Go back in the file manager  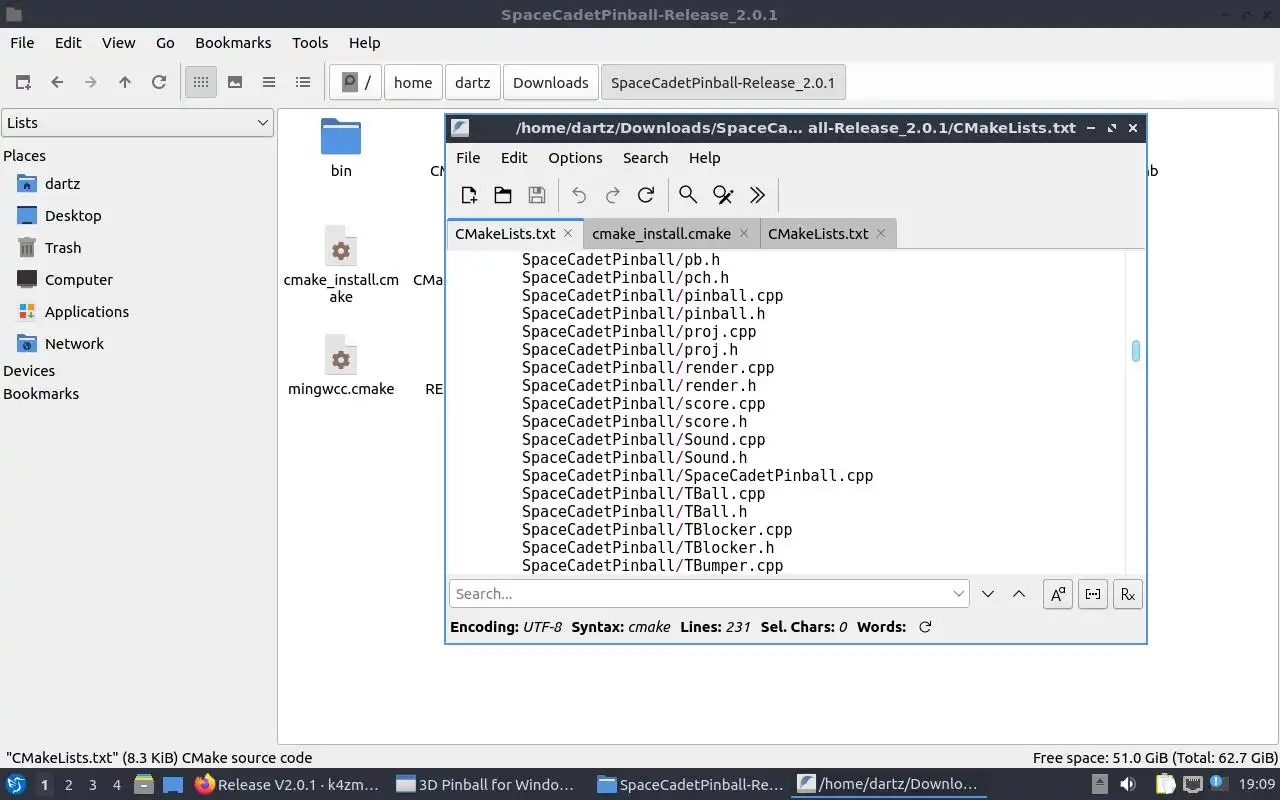pyautogui.click(x=57, y=83)
